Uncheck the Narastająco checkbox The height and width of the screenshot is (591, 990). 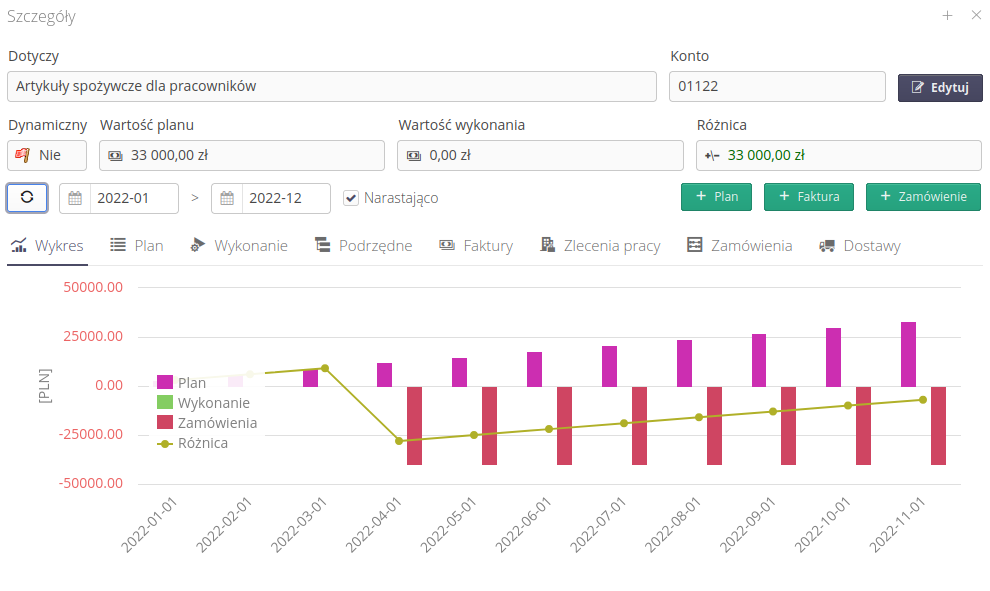tap(350, 197)
